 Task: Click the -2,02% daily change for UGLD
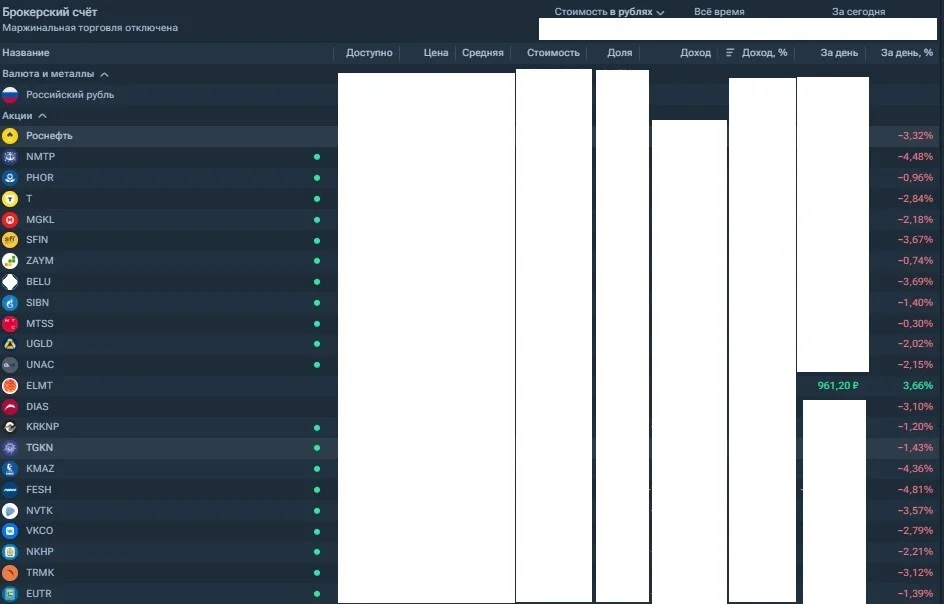click(915, 344)
